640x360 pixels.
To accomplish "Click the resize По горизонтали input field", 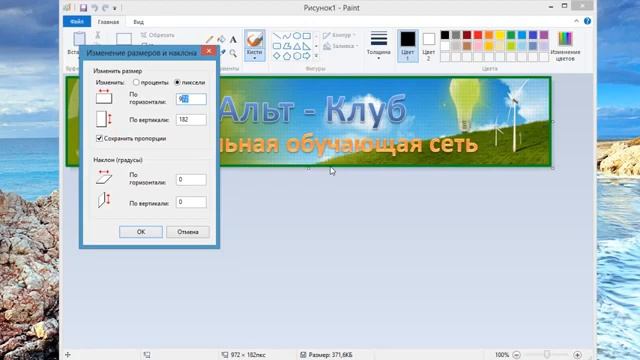I will 191,99.
